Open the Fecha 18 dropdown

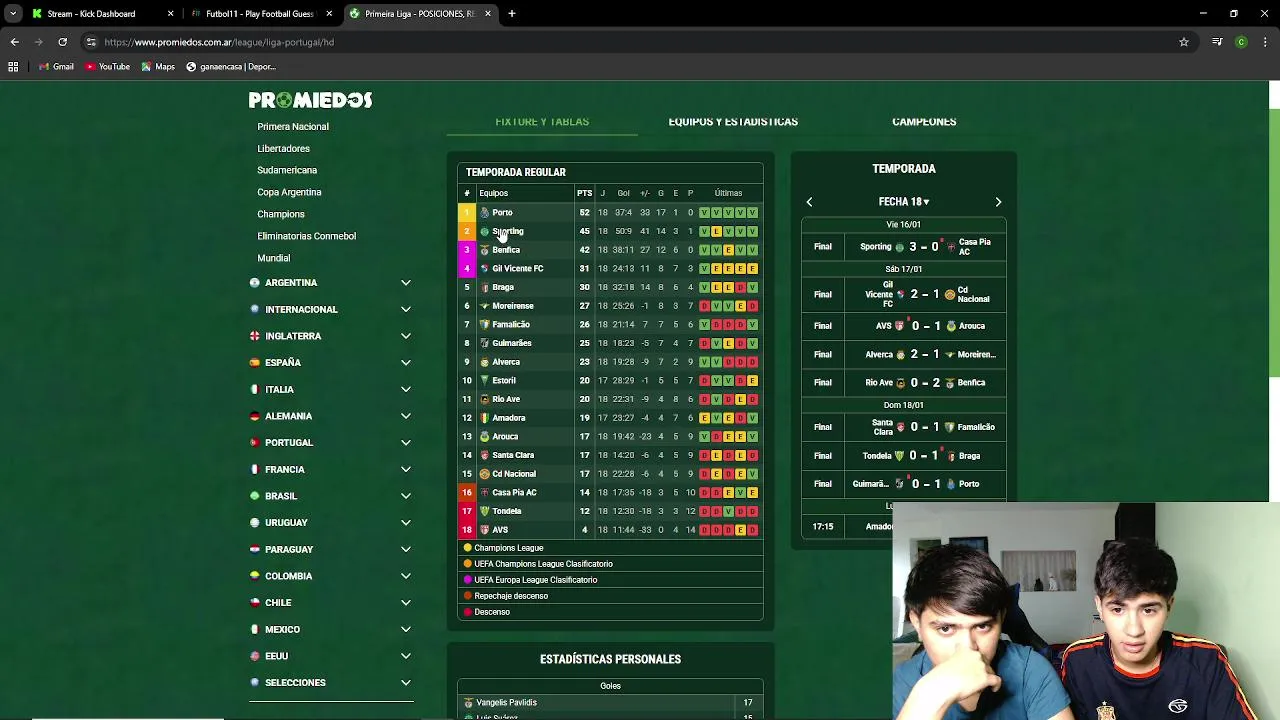tap(904, 202)
